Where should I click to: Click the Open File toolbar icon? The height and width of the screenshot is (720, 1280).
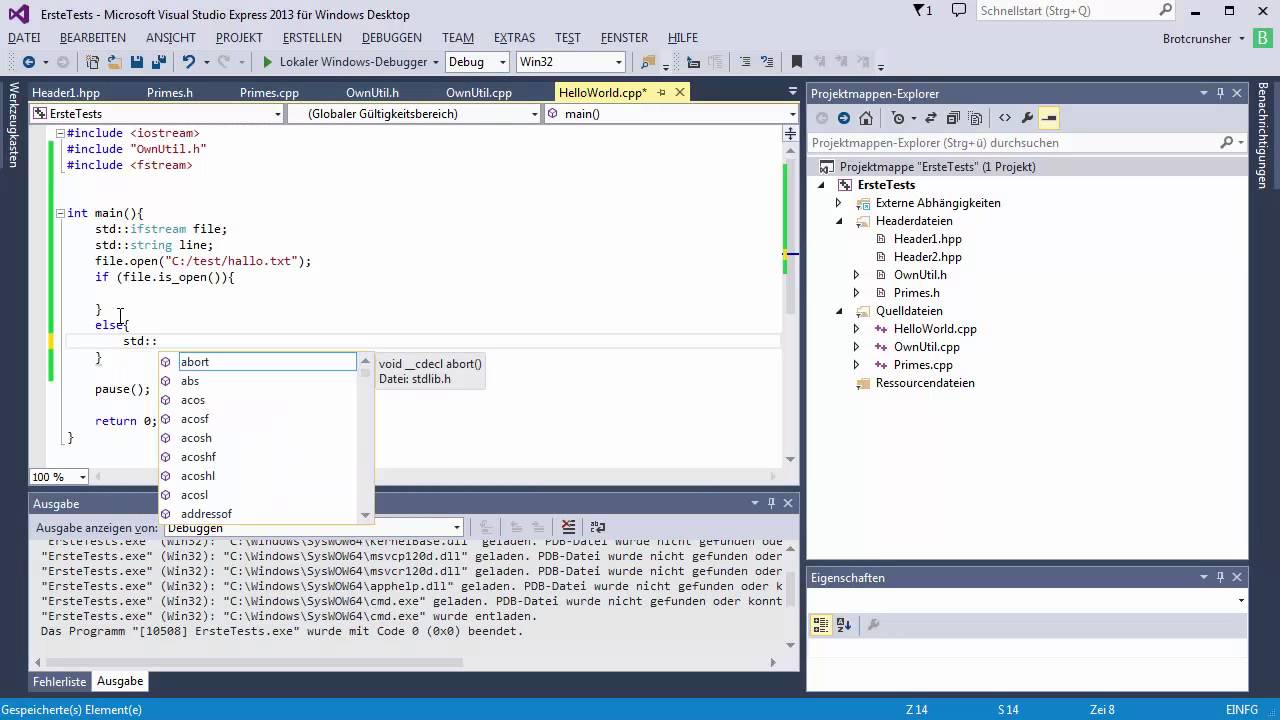(115, 62)
